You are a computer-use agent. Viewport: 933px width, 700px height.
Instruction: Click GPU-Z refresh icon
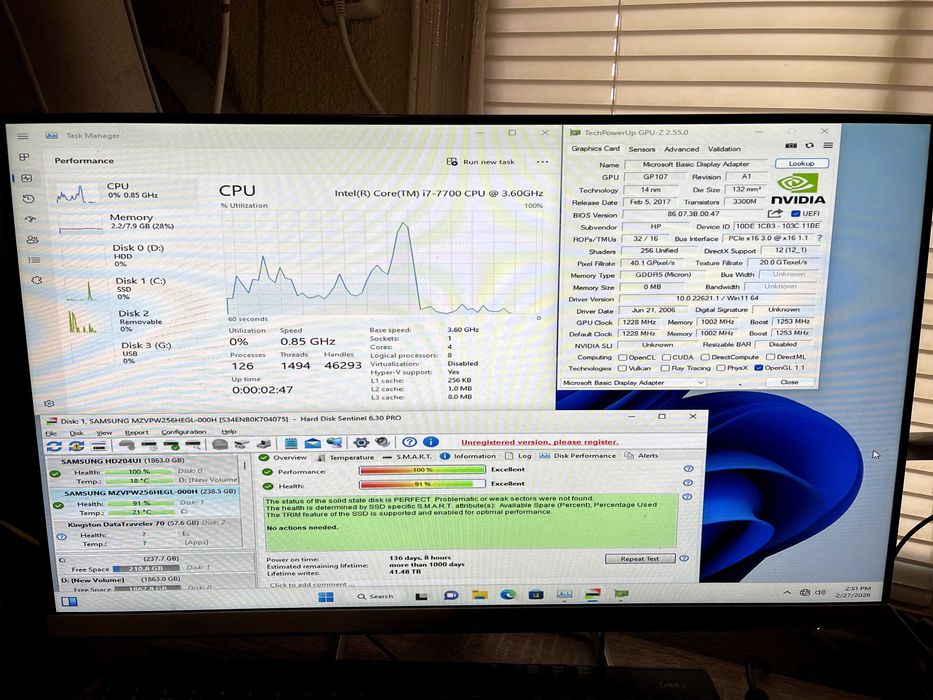coord(809,145)
